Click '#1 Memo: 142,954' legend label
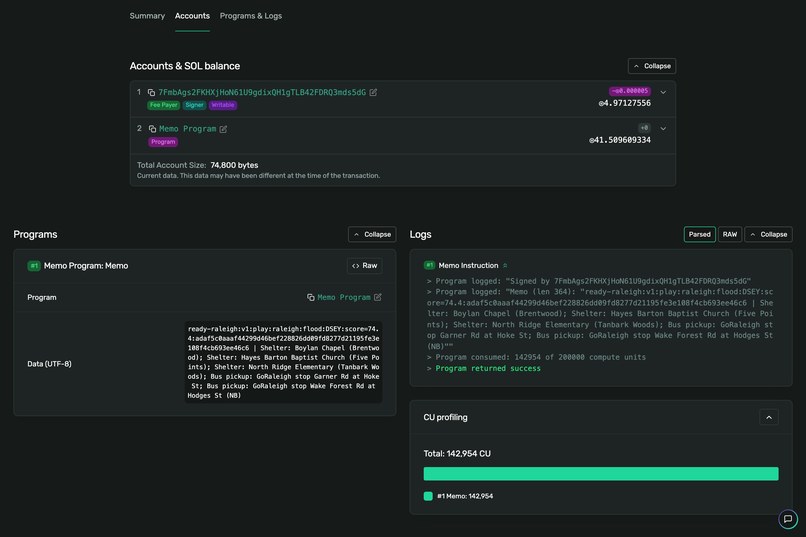This screenshot has height=537, width=806. pyautogui.click(x=465, y=496)
